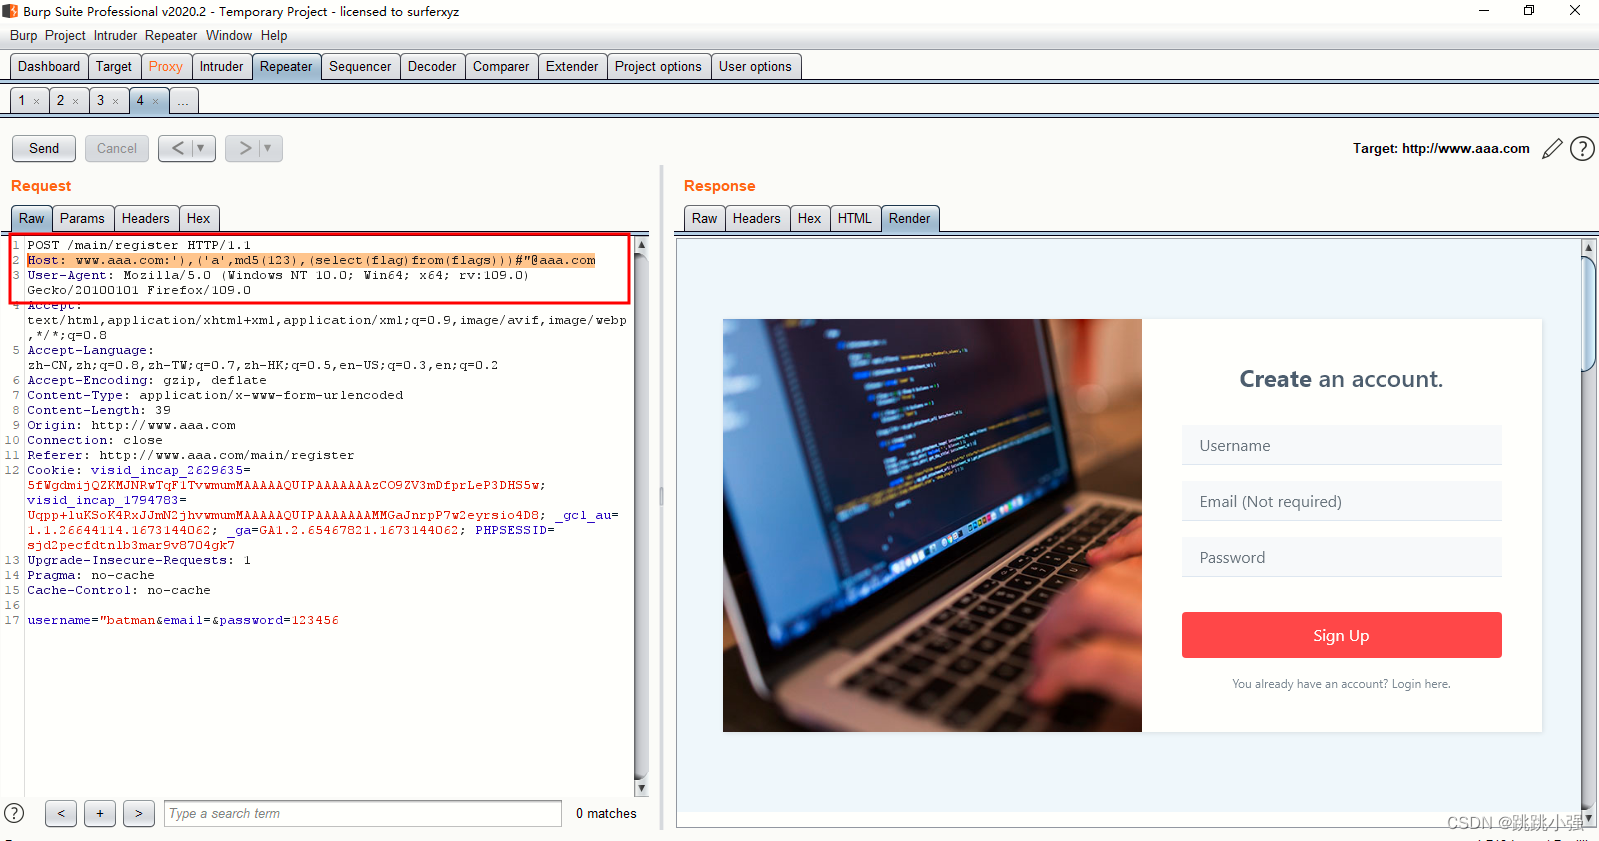This screenshot has width=1599, height=841.
Task: Click 'Login here' link in the response
Action: click(x=1420, y=684)
